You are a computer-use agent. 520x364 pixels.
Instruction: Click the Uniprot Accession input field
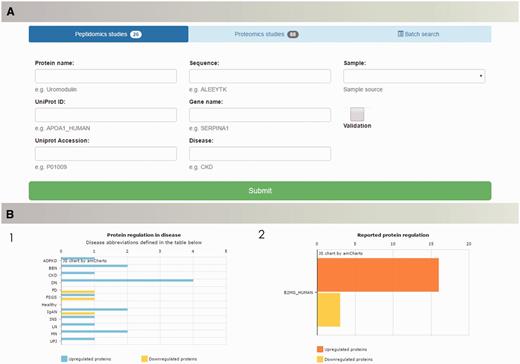click(106, 154)
